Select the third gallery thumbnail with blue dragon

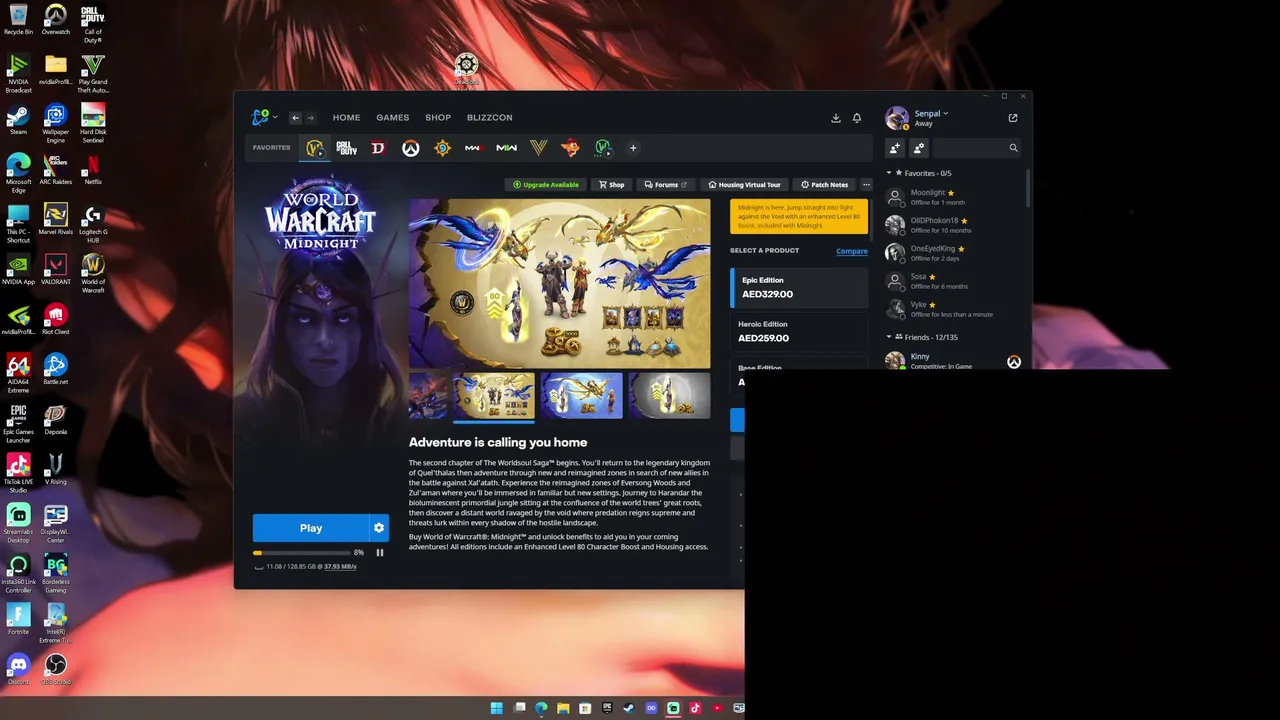pos(581,395)
